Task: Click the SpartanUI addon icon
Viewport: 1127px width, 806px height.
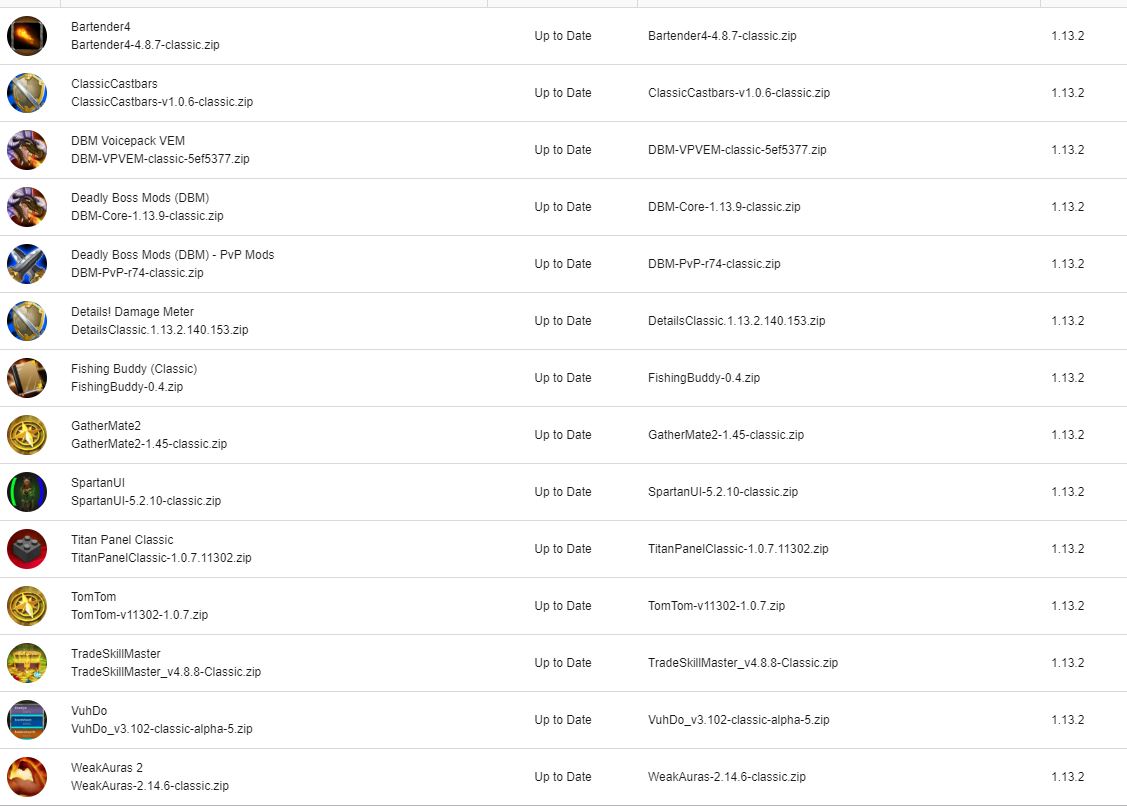Action: pos(27,492)
